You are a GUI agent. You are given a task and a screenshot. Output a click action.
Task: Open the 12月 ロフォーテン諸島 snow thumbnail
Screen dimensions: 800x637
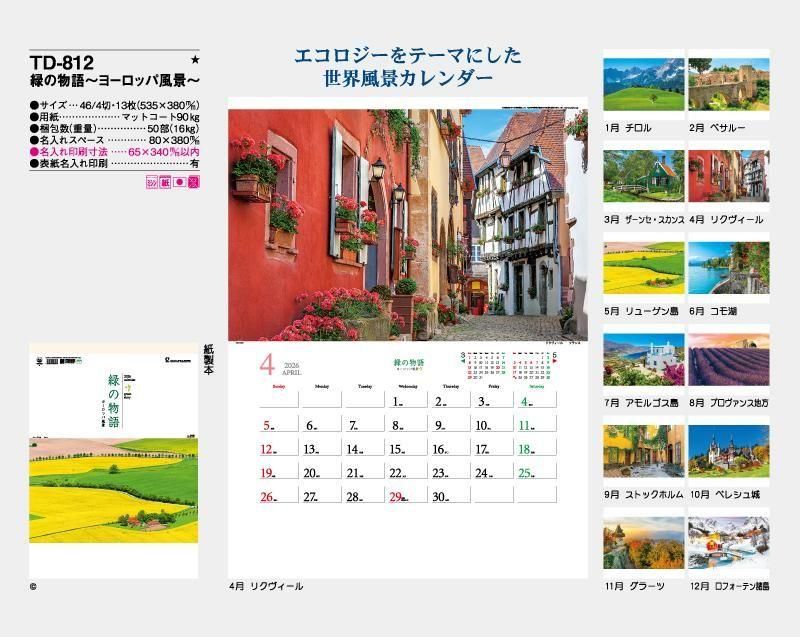(729, 543)
